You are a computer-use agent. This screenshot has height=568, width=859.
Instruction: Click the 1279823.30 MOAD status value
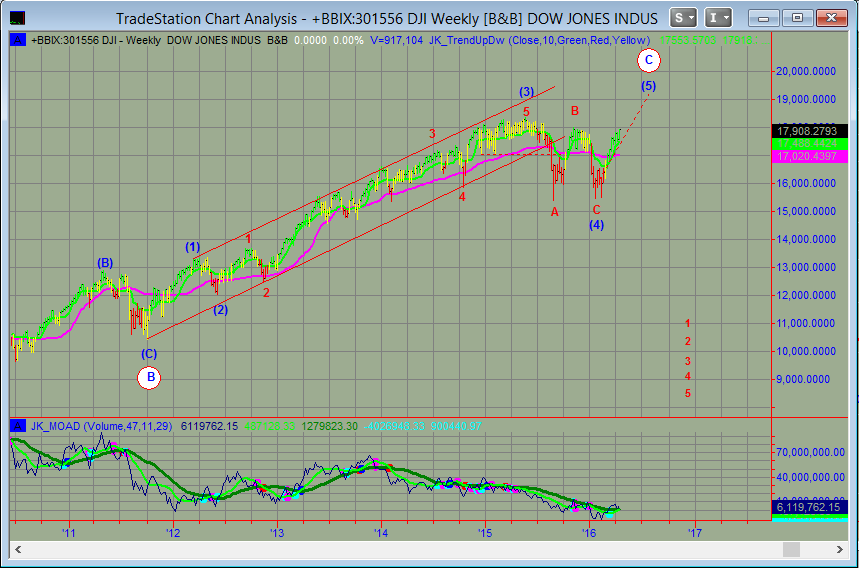click(x=329, y=426)
